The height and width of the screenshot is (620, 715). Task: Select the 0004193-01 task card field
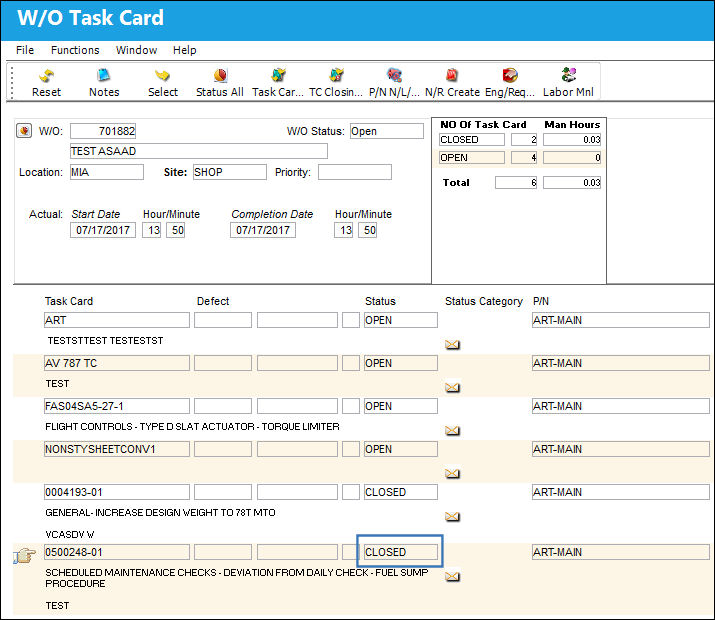[x=117, y=492]
